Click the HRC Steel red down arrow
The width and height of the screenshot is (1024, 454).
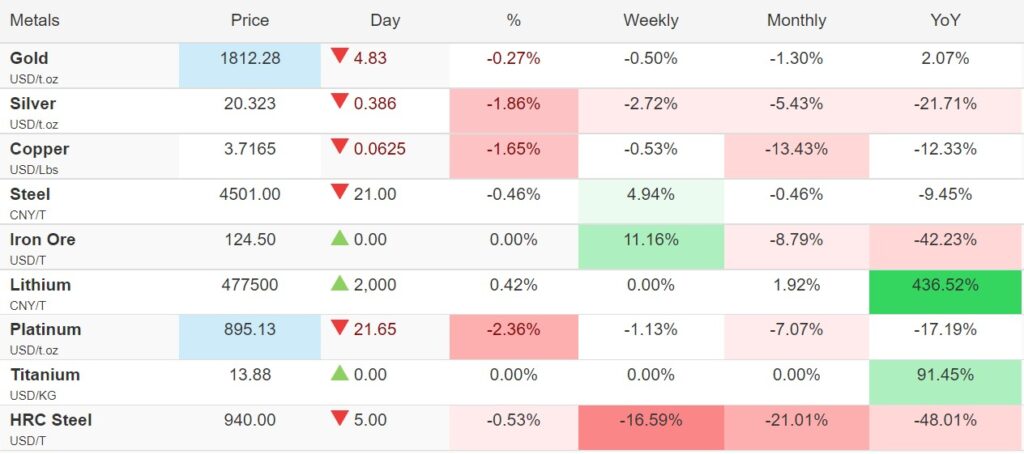pyautogui.click(x=340, y=419)
